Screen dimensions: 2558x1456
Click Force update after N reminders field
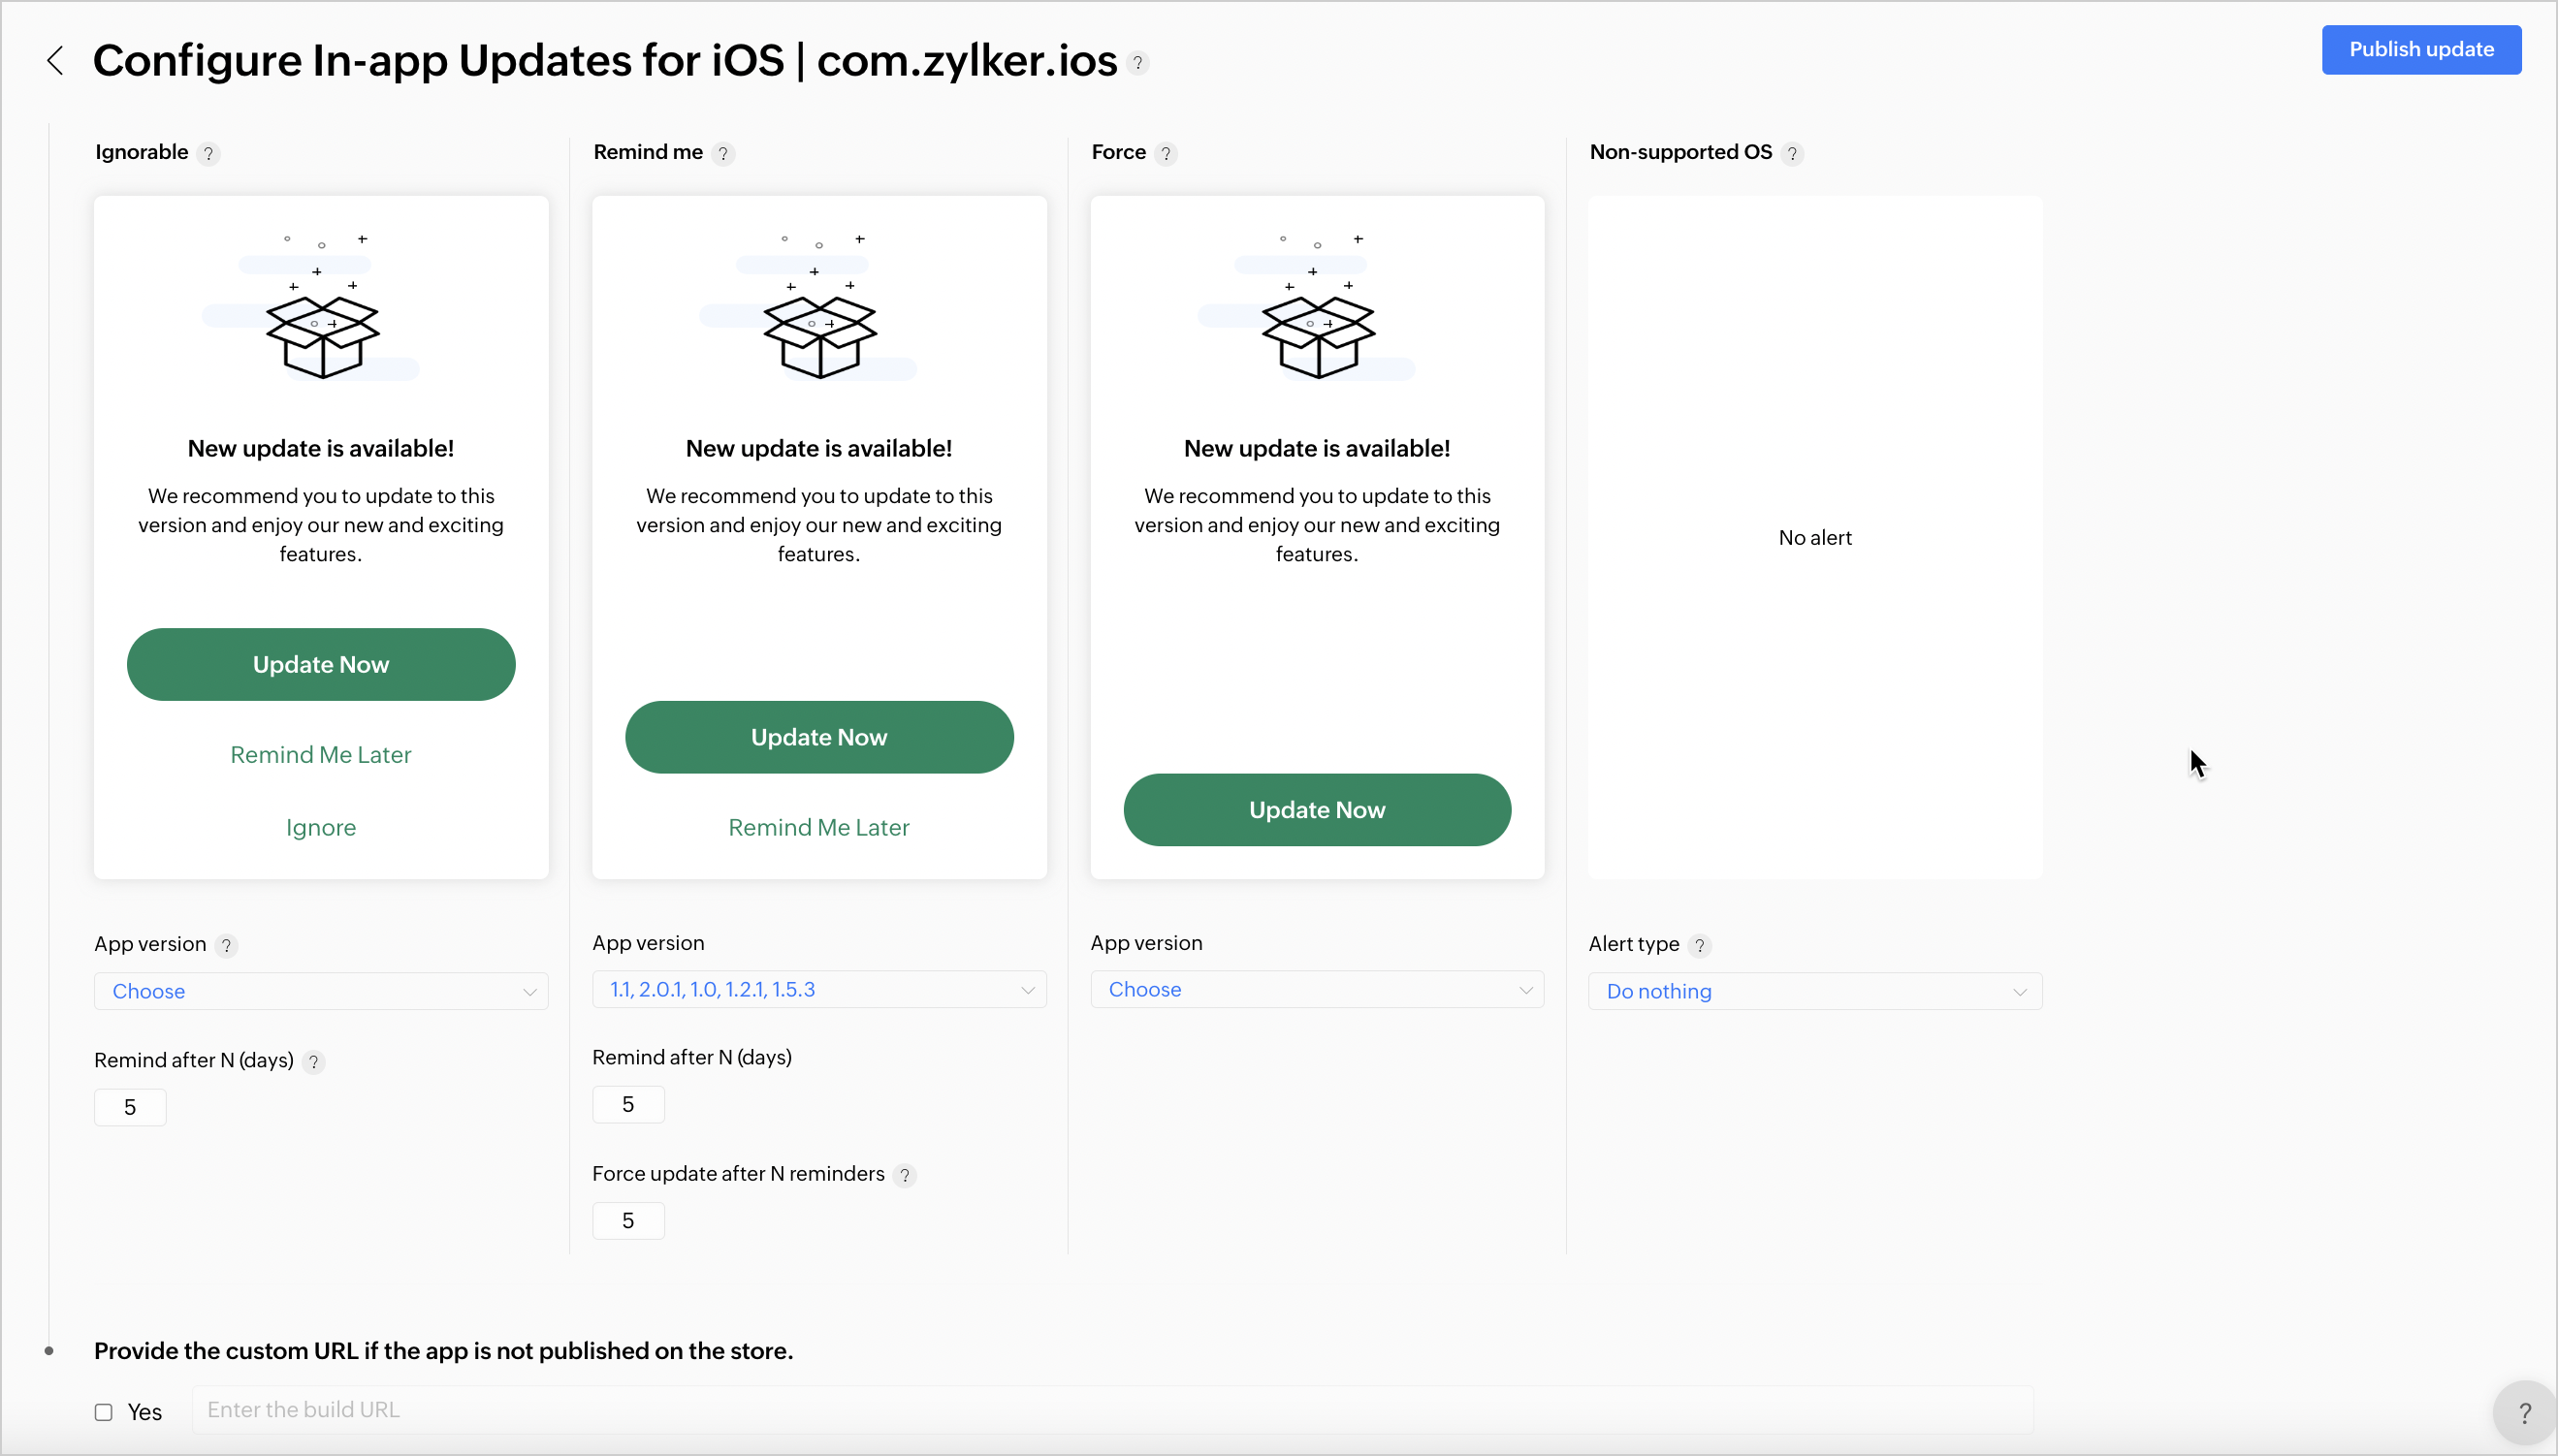(628, 1221)
